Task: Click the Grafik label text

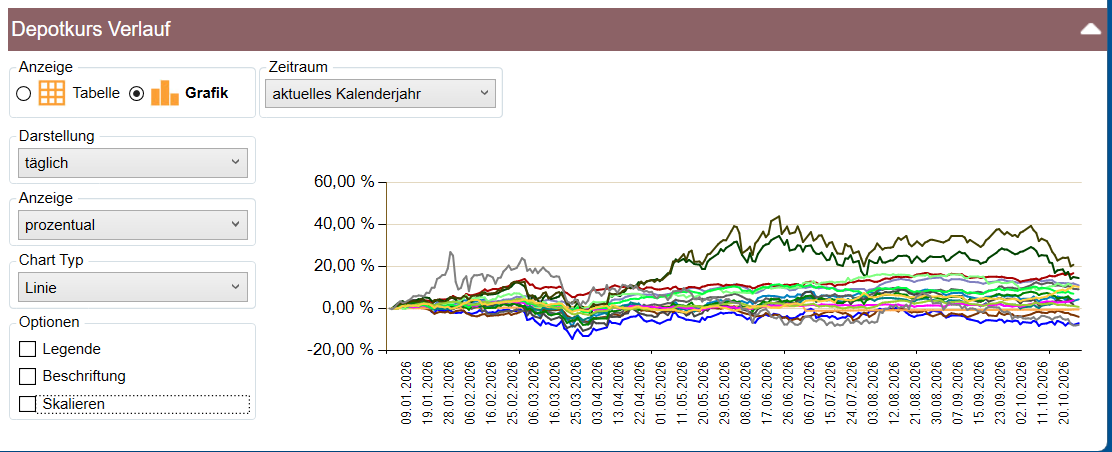Action: 206,93
